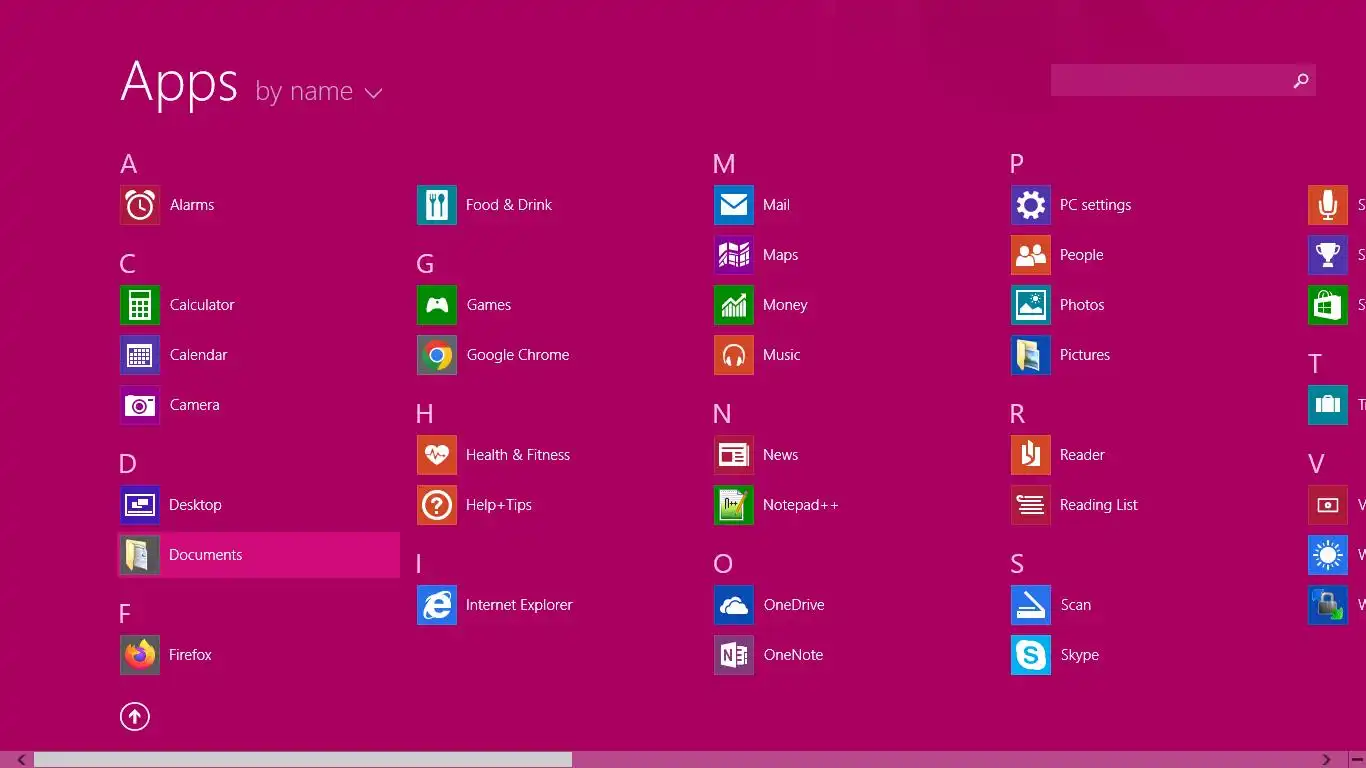Screen dimensions: 1366x768
Task: Open the Mail envelope icon
Action: 734,205
